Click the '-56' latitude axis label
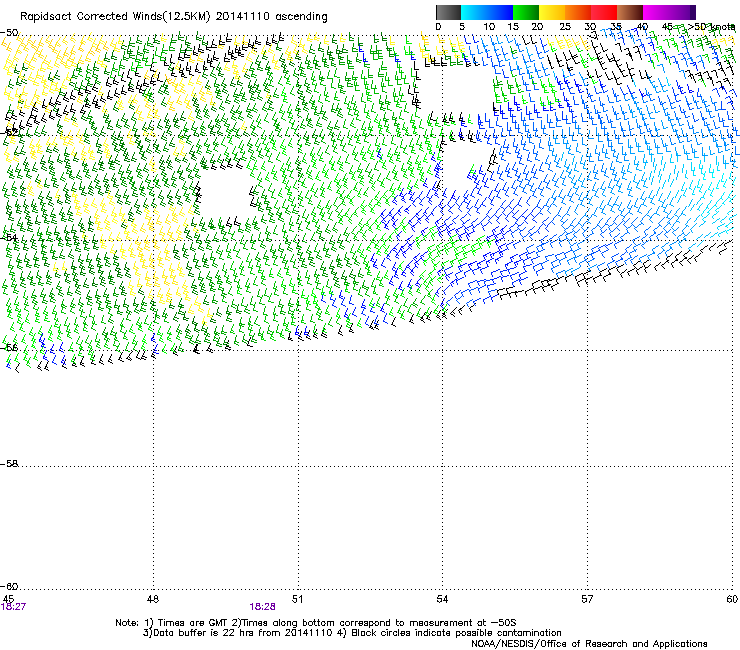This screenshot has width=740, height=650. (x=9, y=347)
